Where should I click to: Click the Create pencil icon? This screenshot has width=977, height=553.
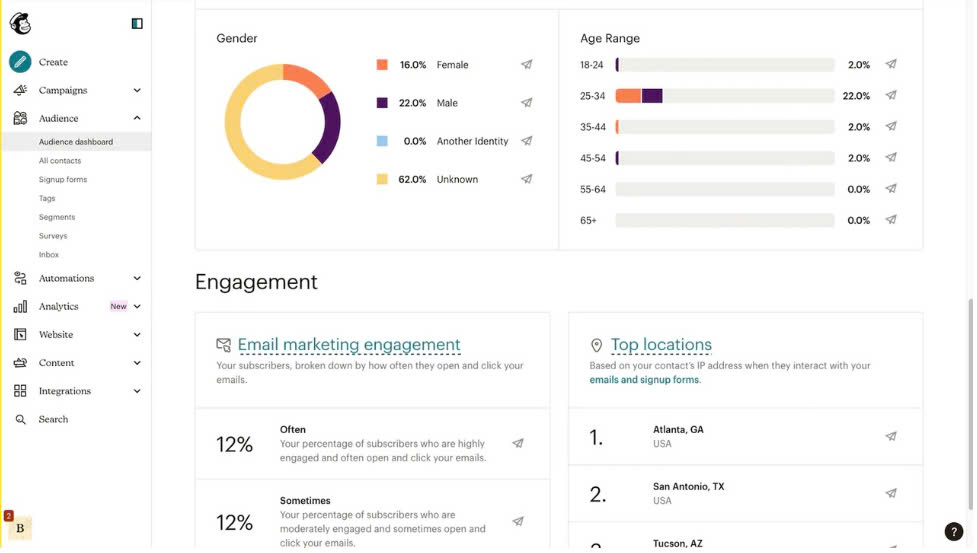tap(20, 62)
